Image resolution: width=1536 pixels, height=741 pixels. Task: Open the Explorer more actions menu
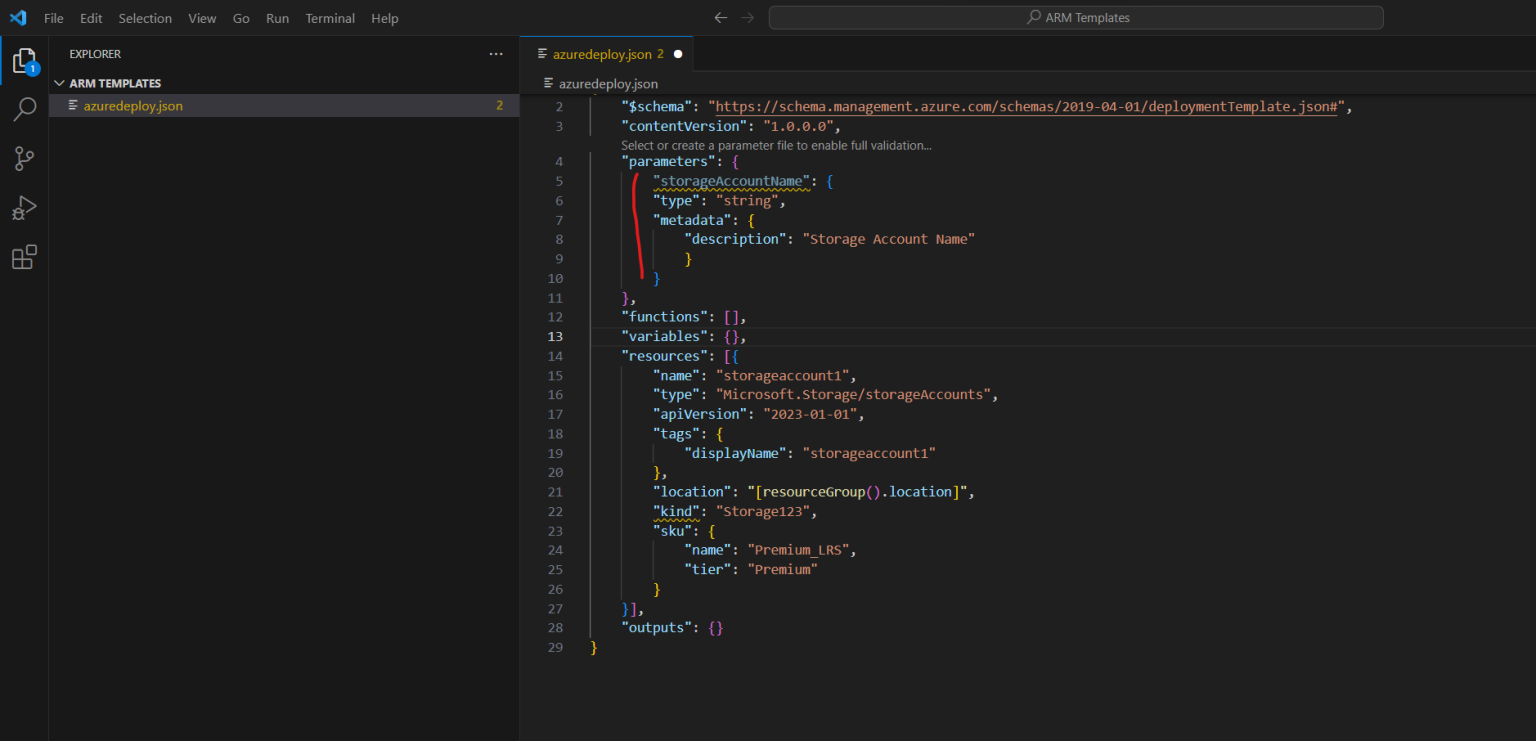(x=495, y=53)
